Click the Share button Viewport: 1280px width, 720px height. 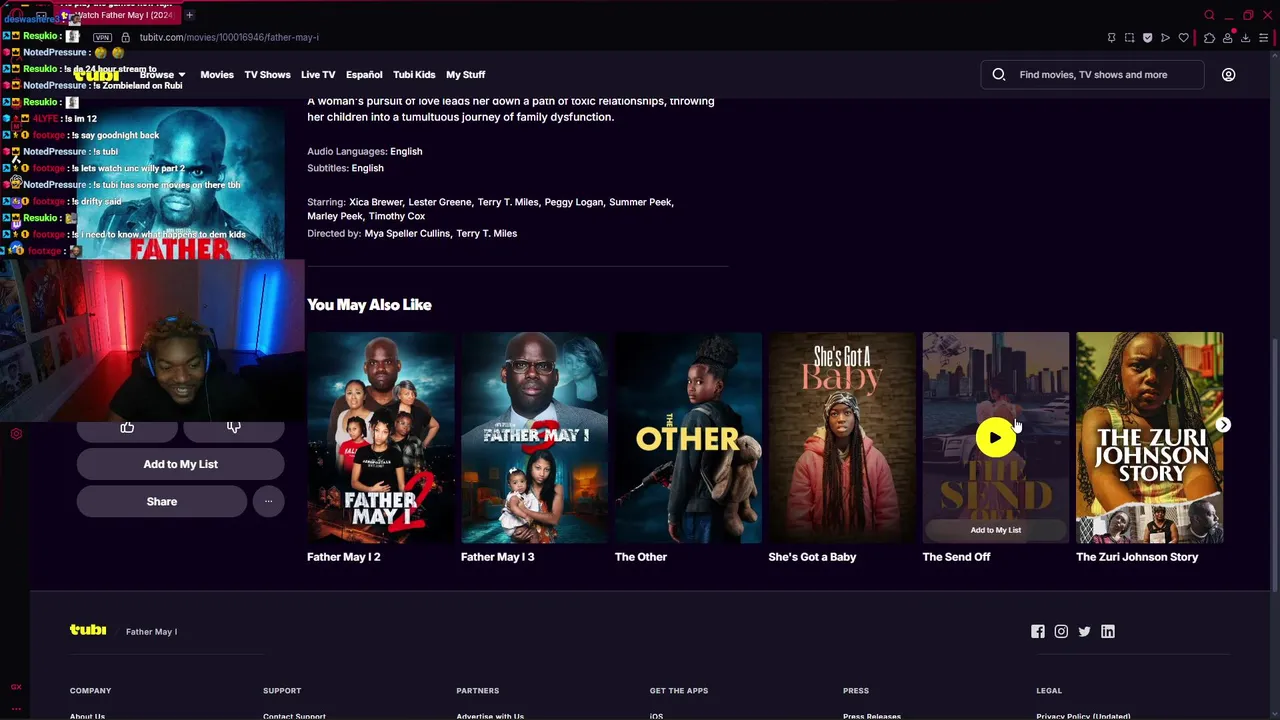click(x=162, y=501)
